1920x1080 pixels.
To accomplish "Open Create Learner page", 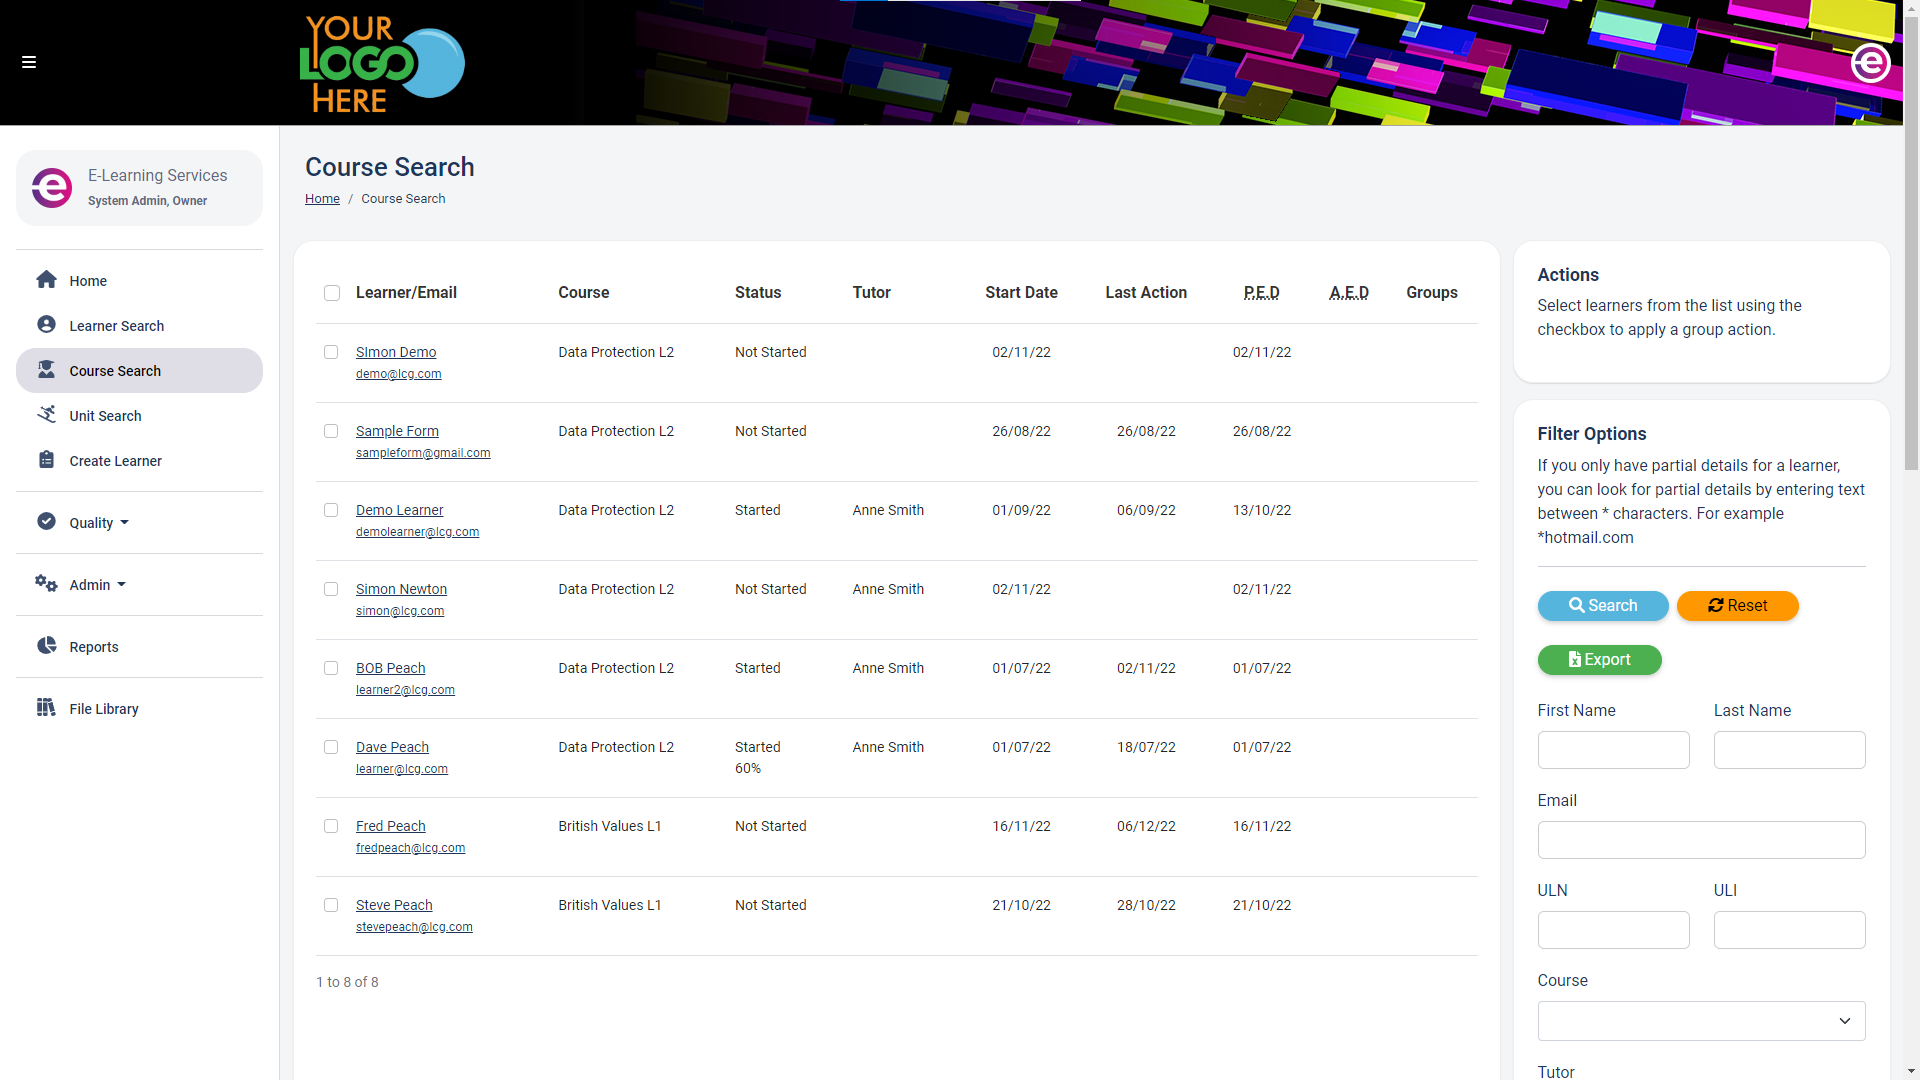I will coord(139,460).
